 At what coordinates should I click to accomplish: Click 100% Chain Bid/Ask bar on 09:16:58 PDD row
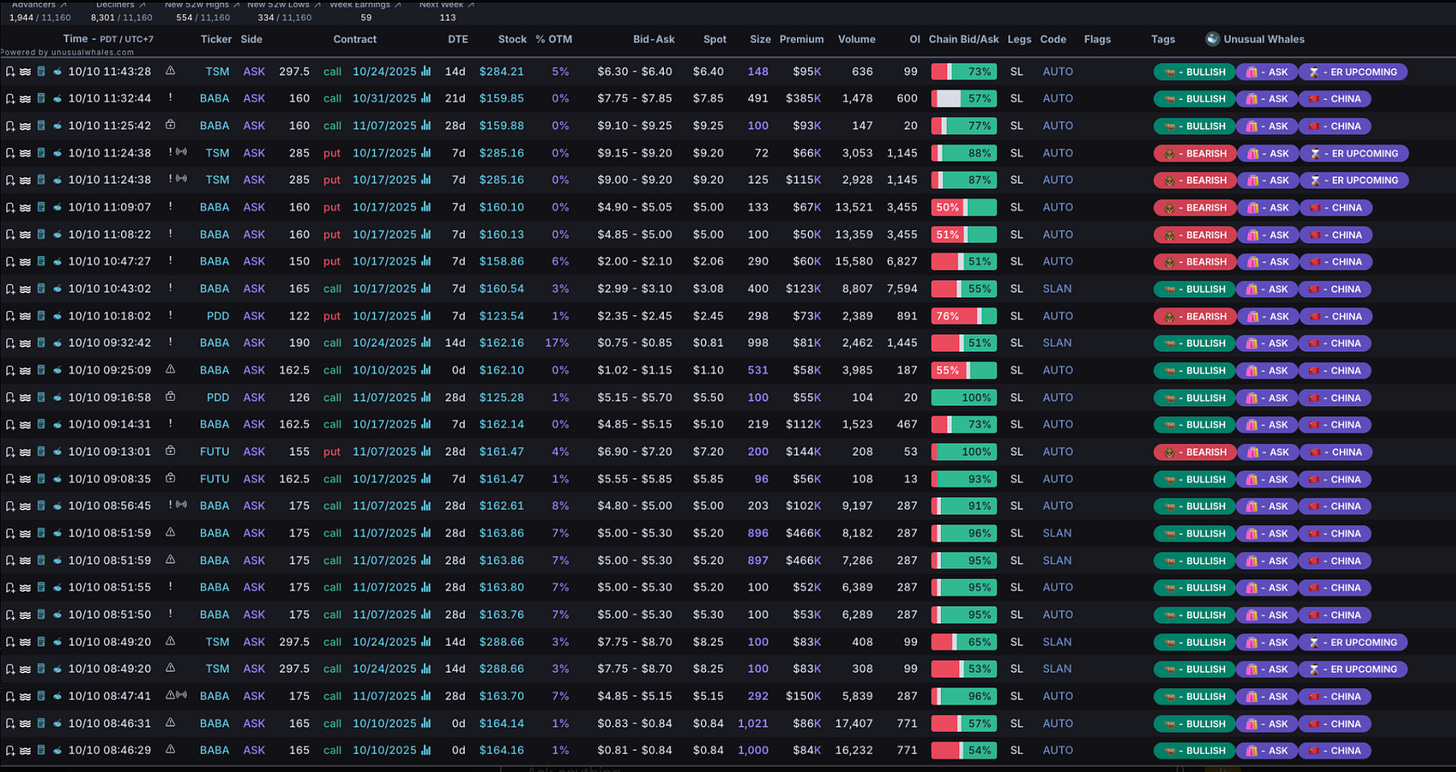point(964,397)
